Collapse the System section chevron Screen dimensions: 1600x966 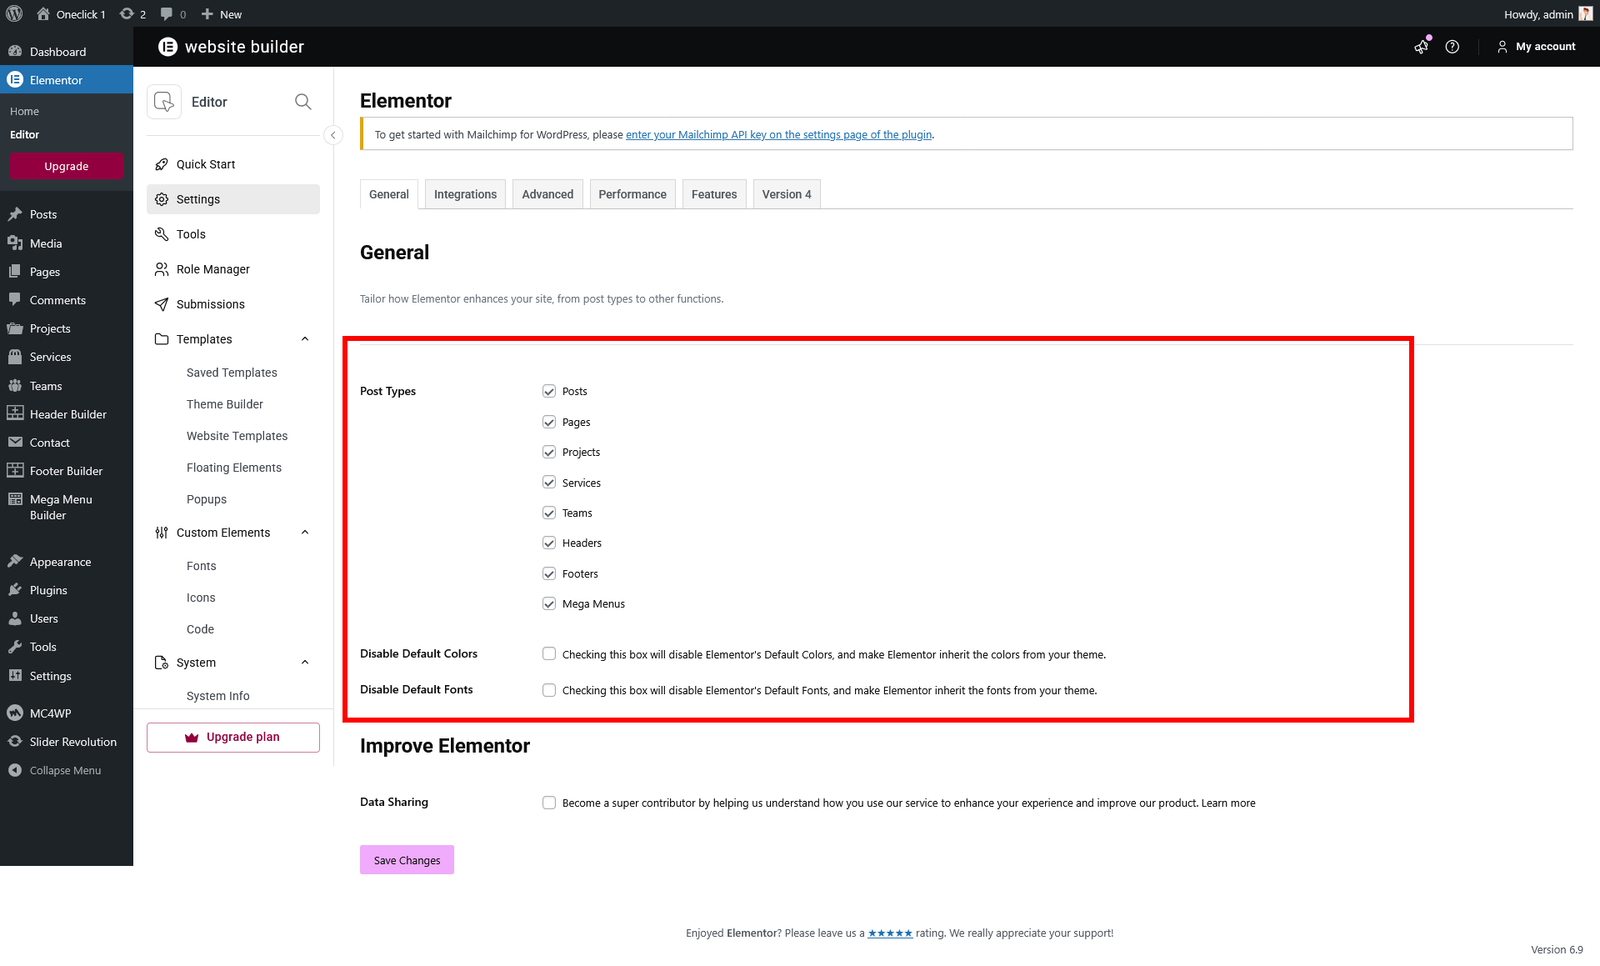coord(305,662)
